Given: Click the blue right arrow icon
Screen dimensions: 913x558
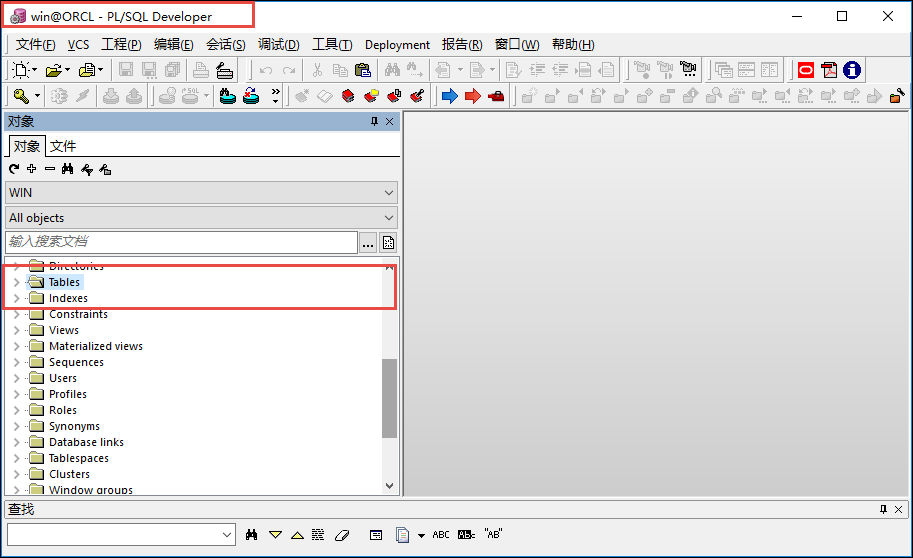Looking at the screenshot, I should click(450, 96).
